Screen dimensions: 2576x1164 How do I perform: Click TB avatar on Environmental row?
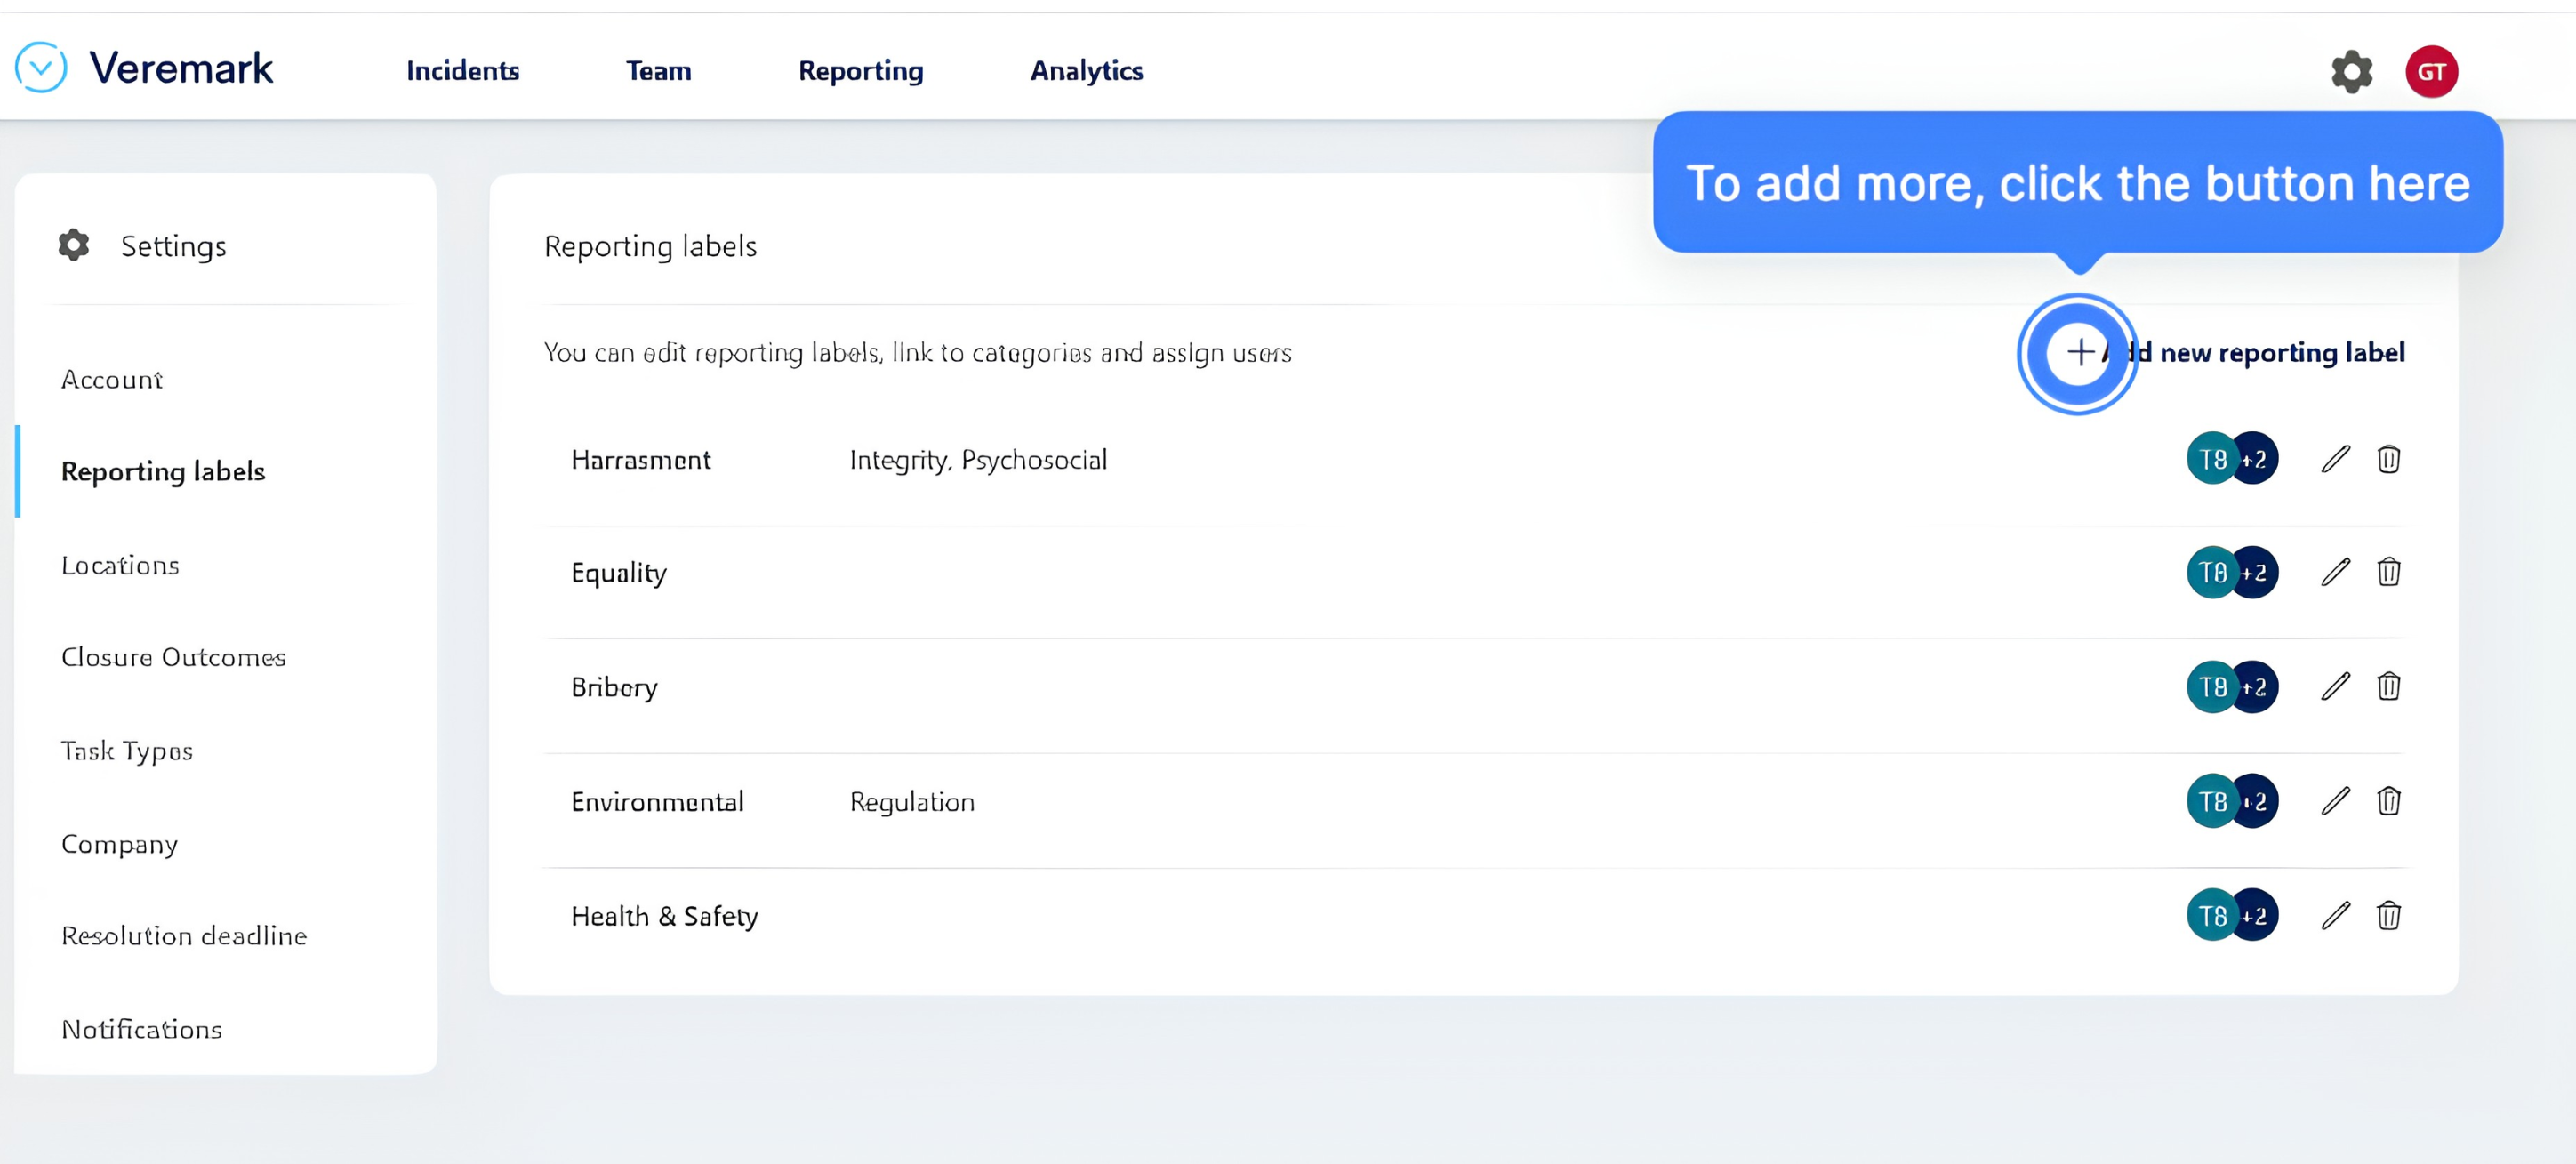coord(2212,801)
